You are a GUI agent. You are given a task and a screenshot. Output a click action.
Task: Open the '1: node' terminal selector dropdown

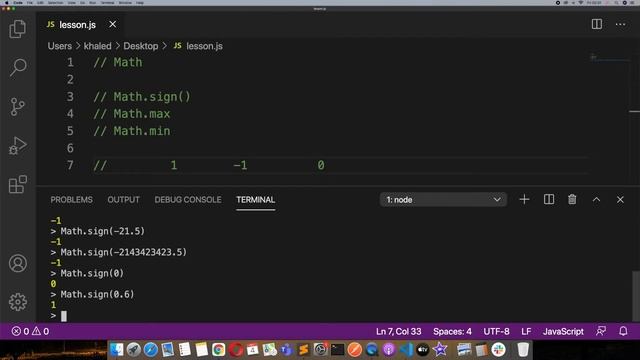tap(443, 200)
